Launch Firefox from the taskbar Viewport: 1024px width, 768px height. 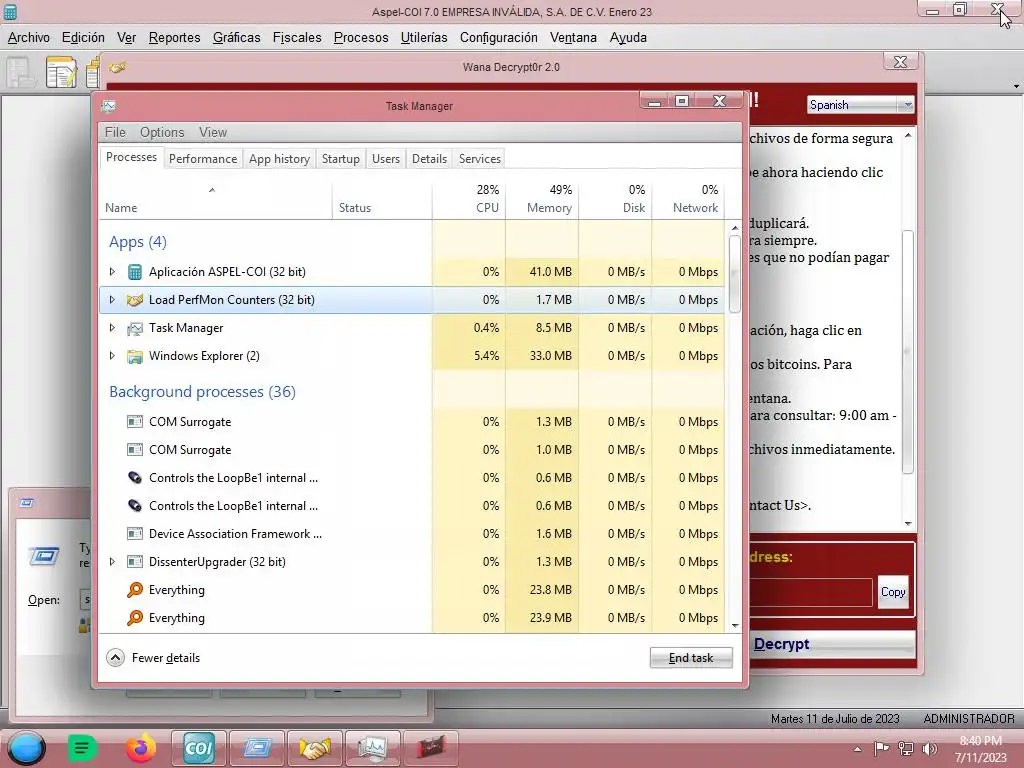(140, 748)
